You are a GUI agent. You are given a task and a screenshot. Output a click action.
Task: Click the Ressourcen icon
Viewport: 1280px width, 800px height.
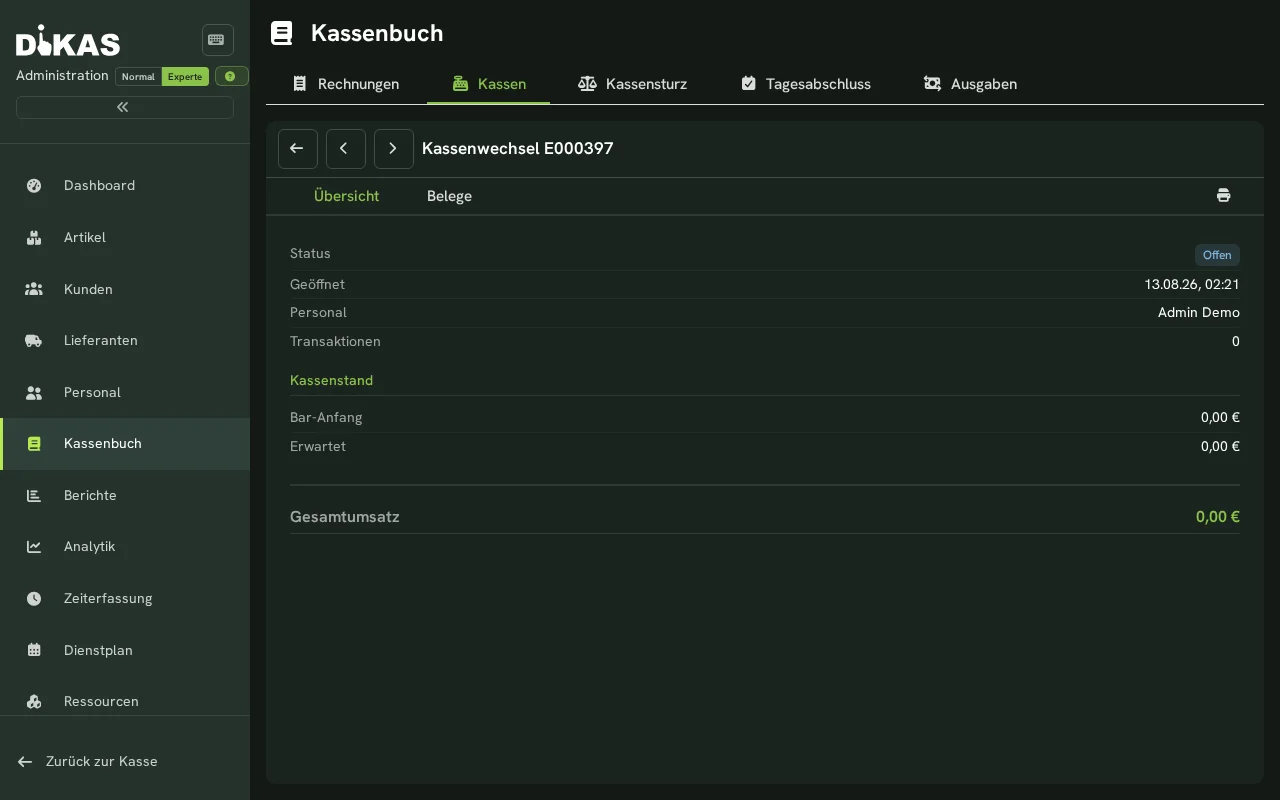point(34,701)
